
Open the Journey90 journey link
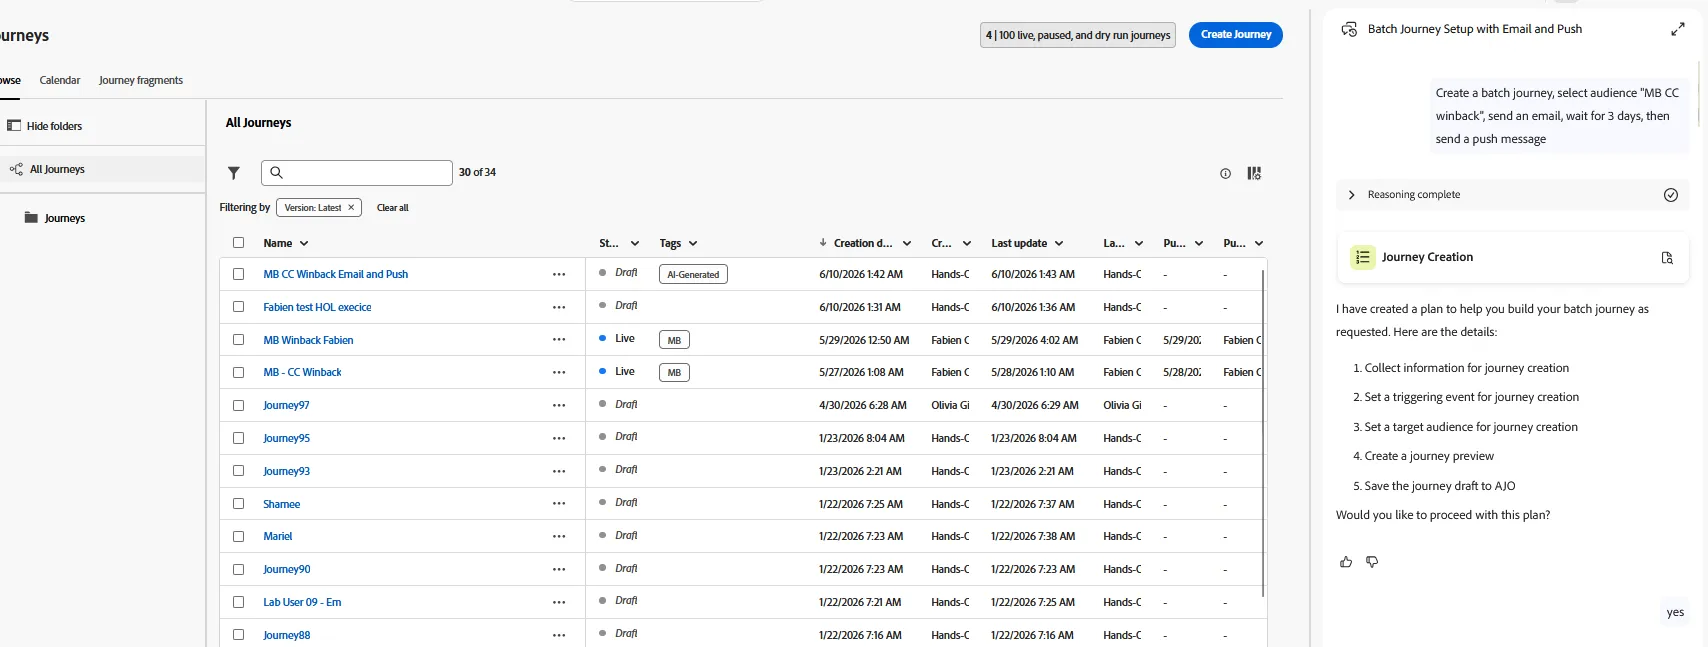click(287, 569)
